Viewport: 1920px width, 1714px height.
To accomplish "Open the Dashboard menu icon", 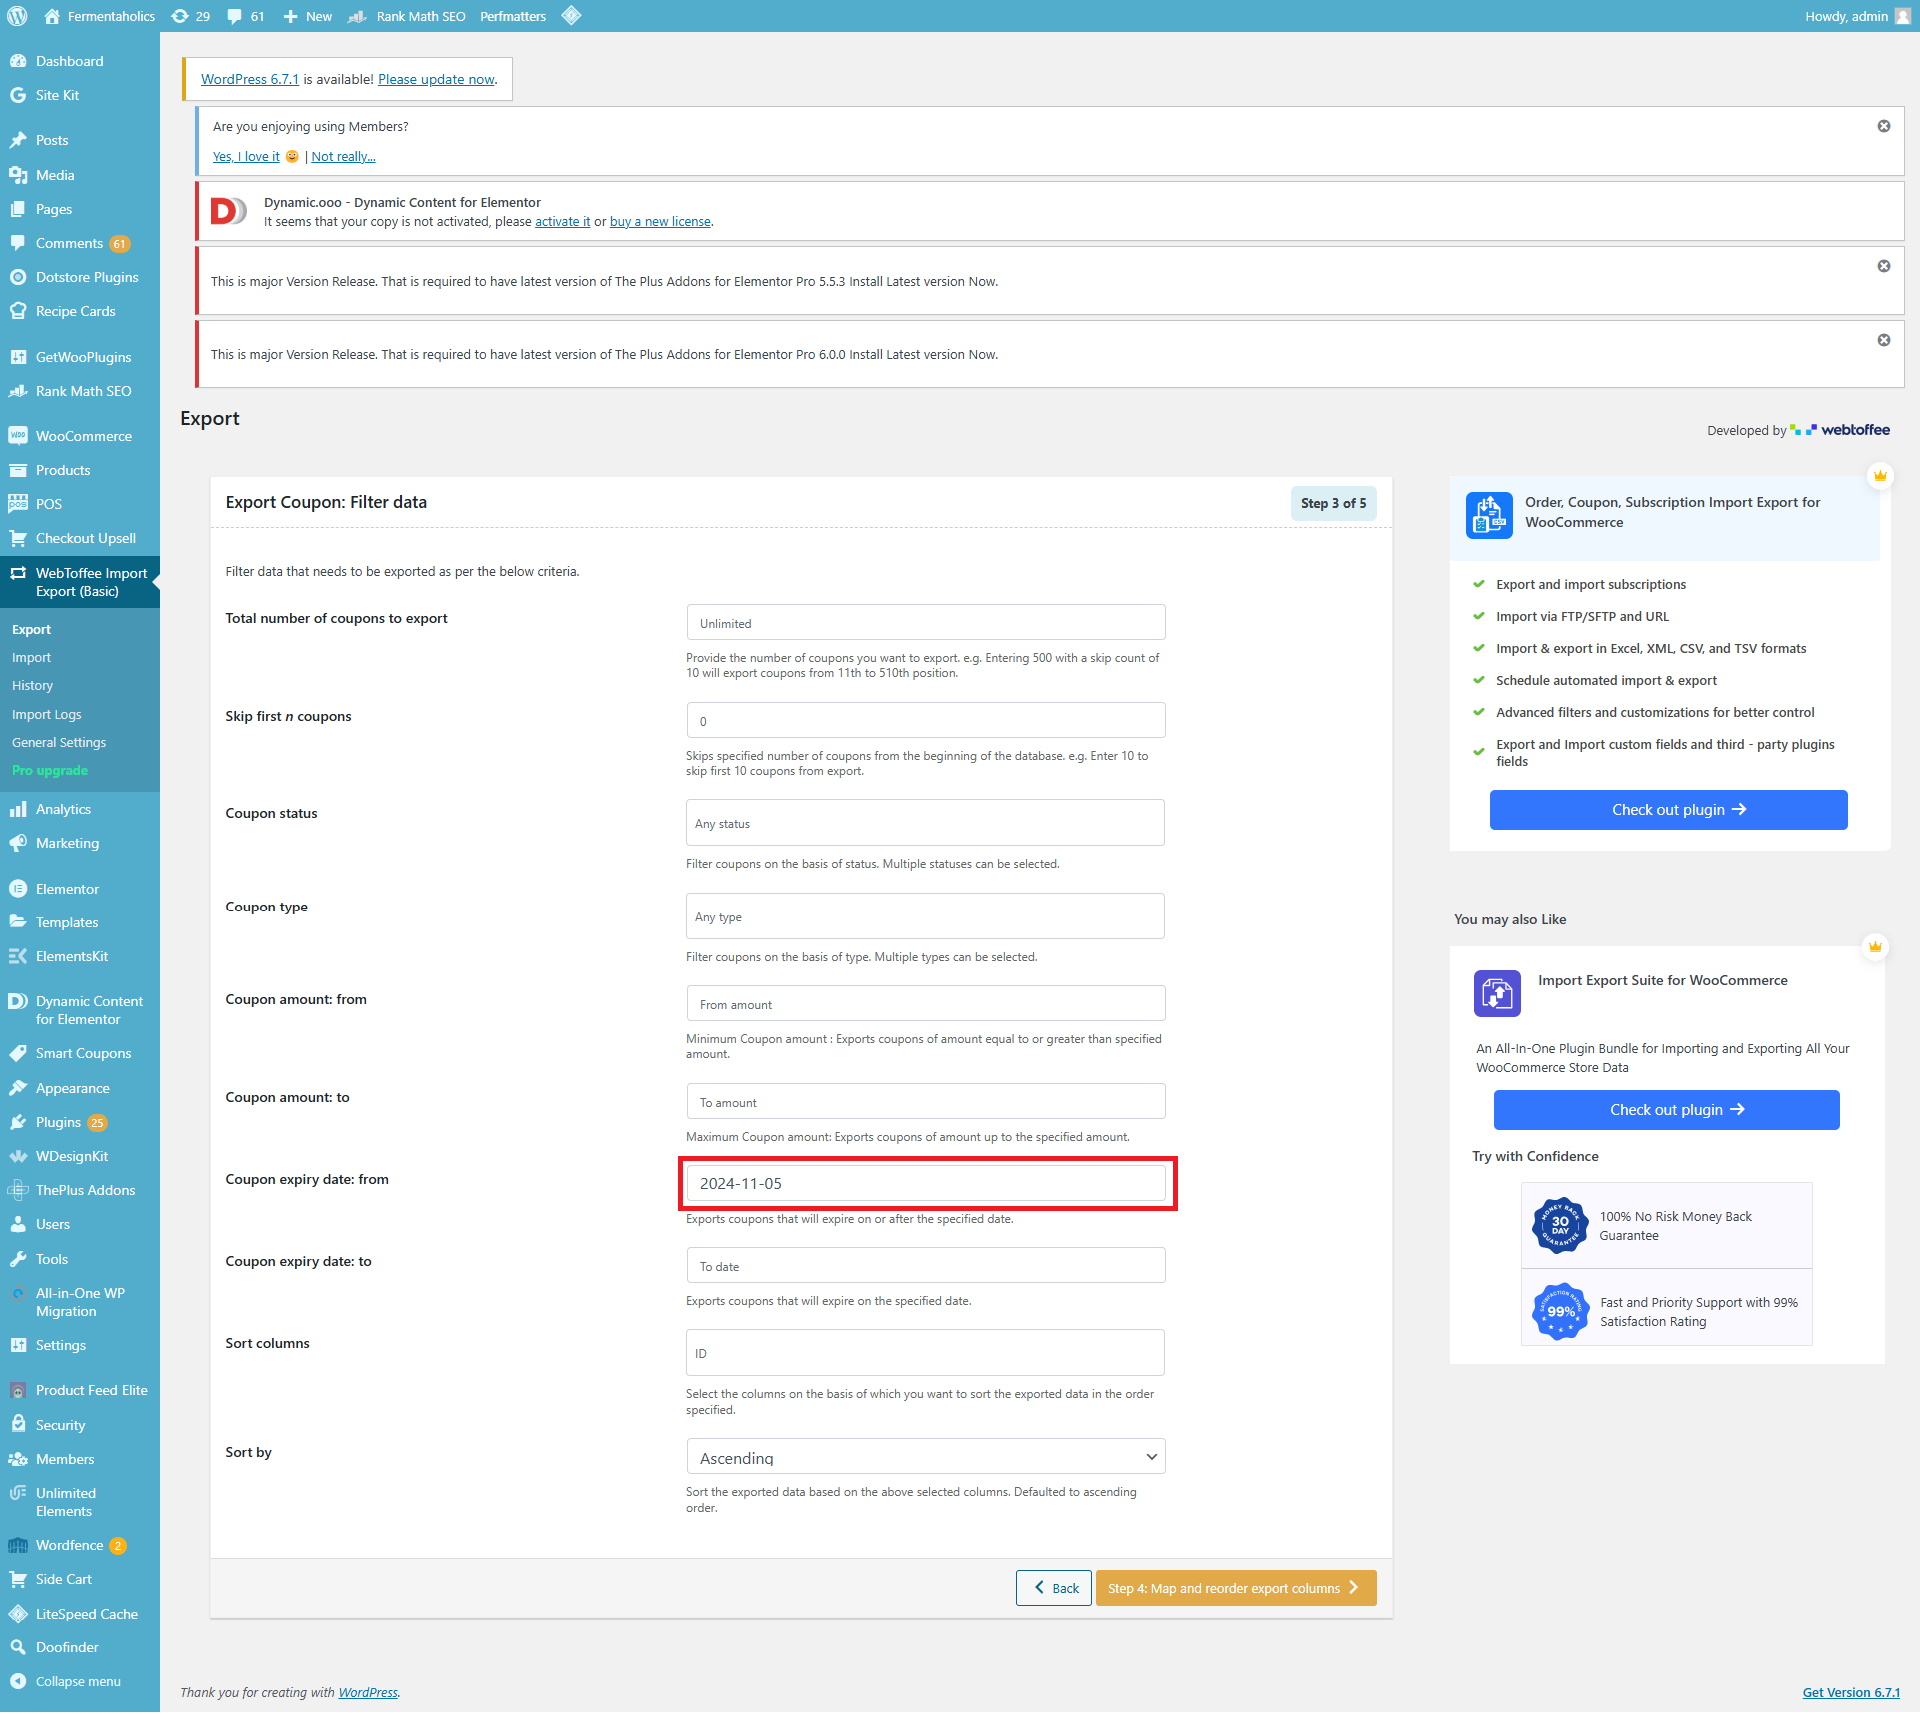I will pyautogui.click(x=18, y=61).
